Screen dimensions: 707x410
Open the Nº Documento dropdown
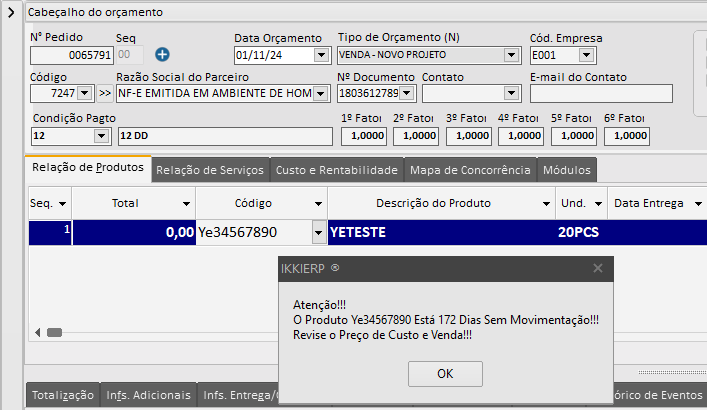(x=407, y=93)
